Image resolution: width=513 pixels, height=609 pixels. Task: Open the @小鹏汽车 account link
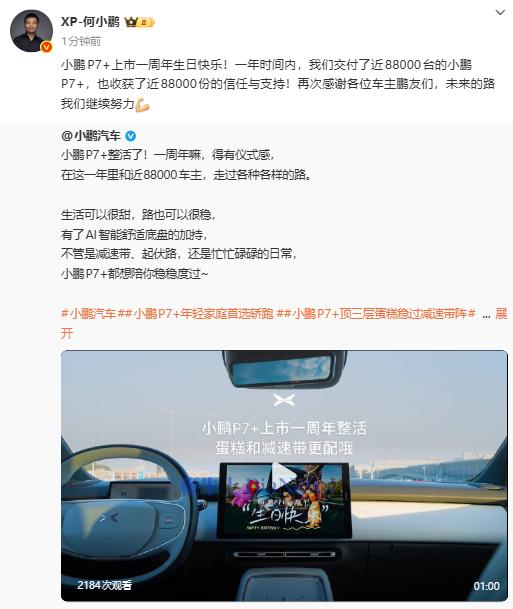click(x=91, y=136)
